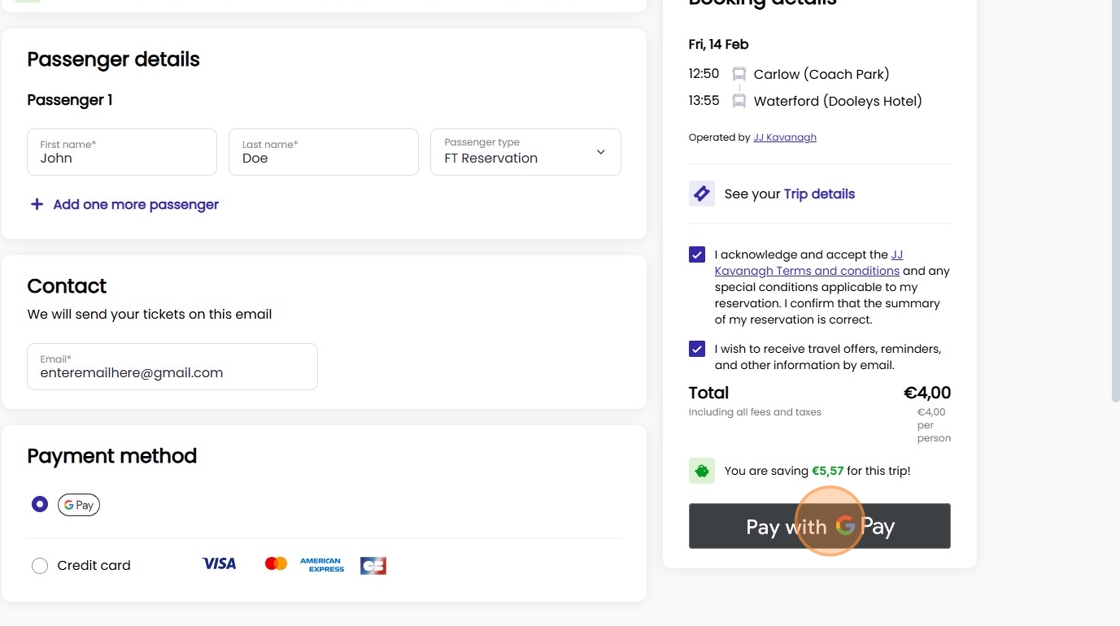Click the Email input field

(x=172, y=367)
